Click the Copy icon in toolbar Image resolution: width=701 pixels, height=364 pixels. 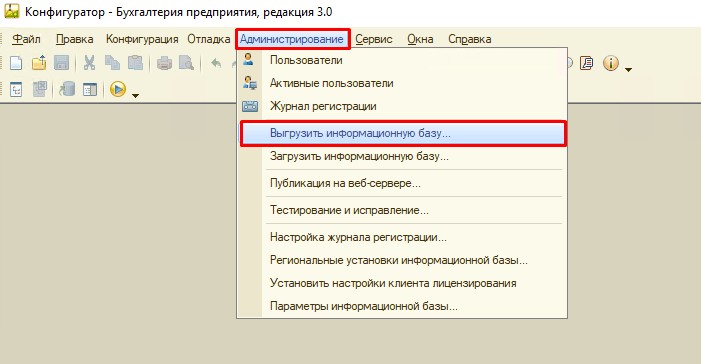click(x=112, y=63)
